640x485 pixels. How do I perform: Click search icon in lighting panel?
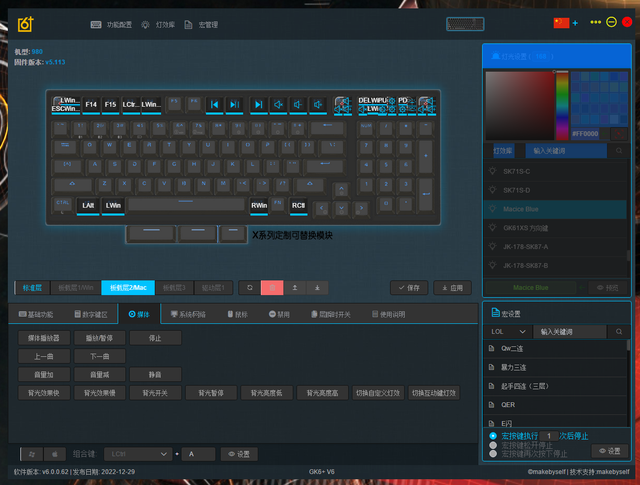point(619,151)
